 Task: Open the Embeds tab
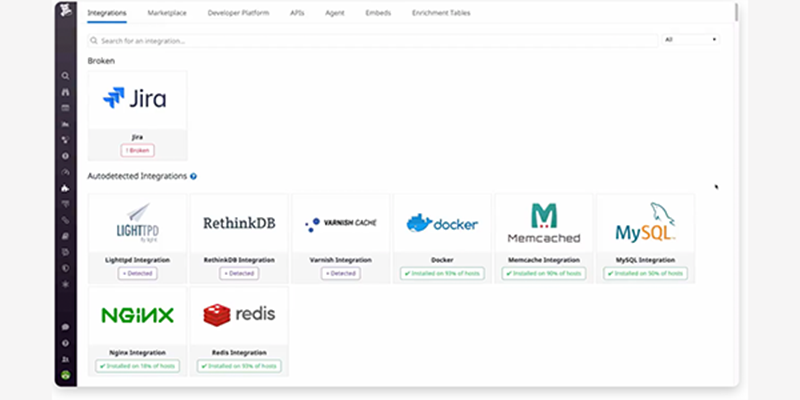[378, 13]
